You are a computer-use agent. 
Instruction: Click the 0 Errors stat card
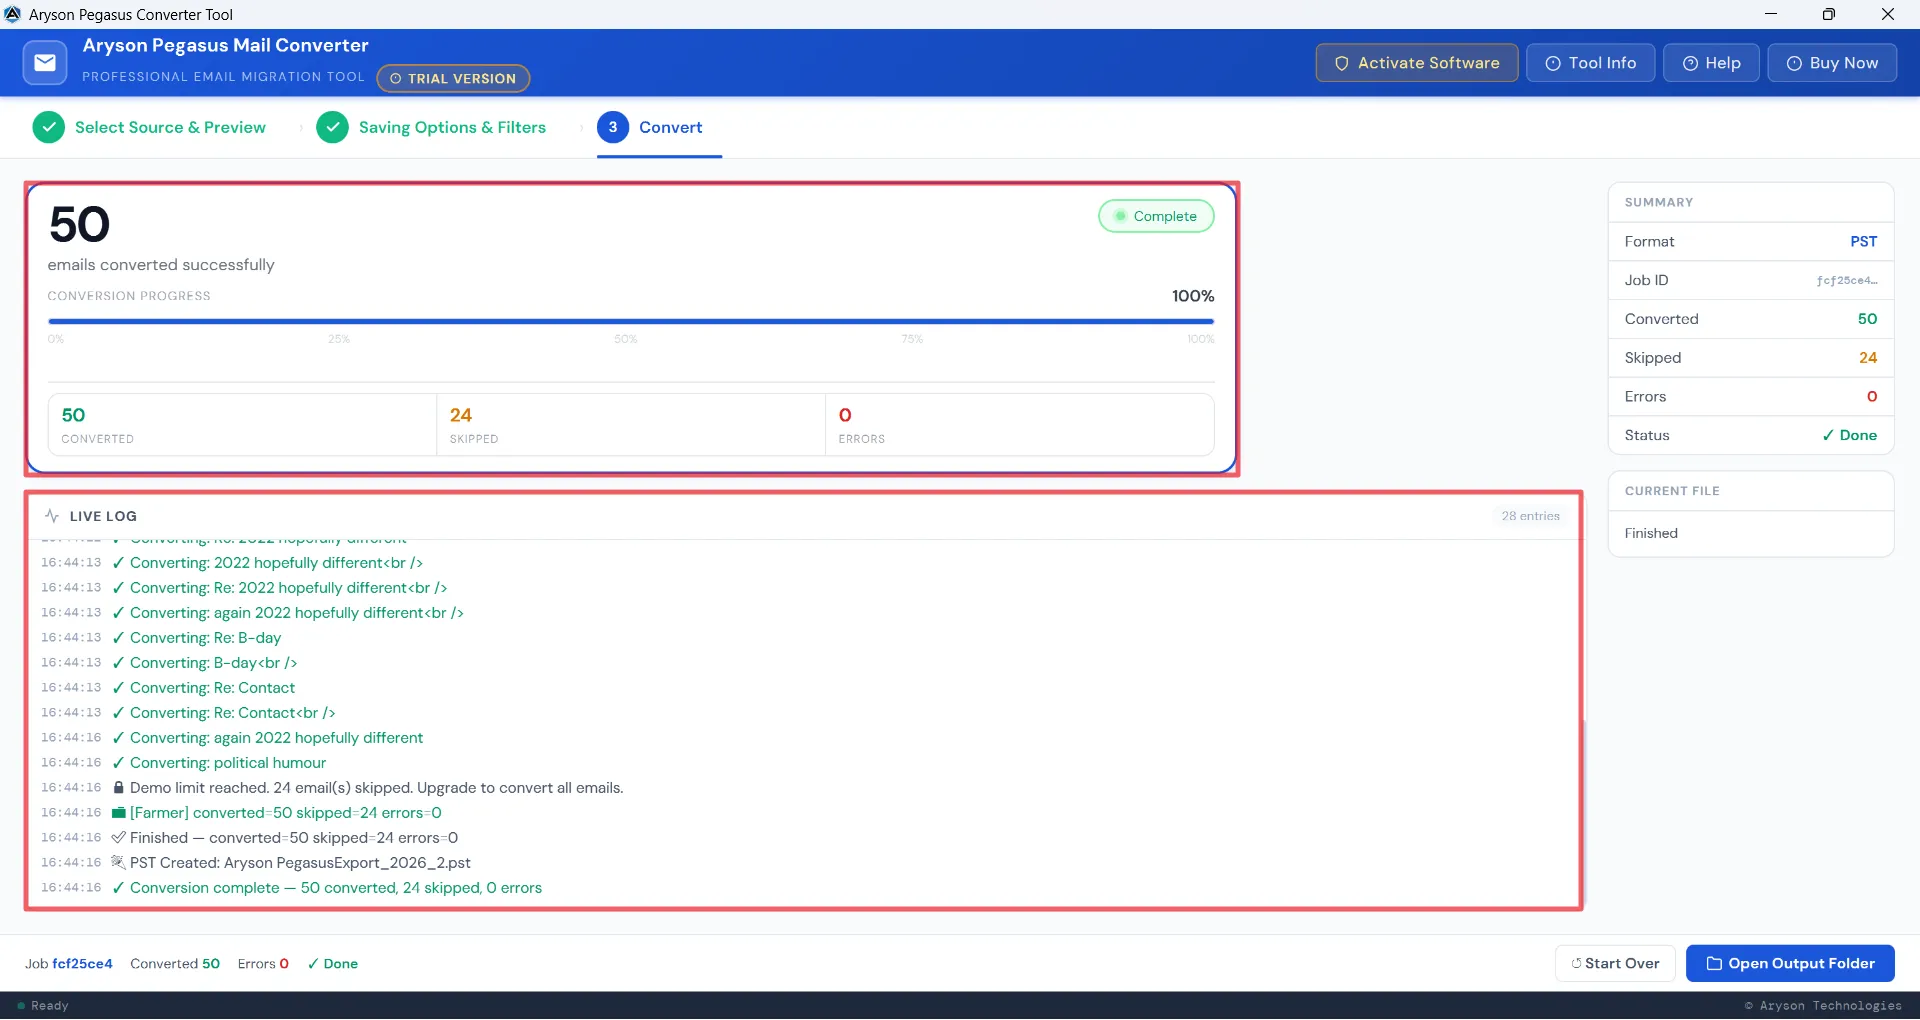coord(1020,425)
